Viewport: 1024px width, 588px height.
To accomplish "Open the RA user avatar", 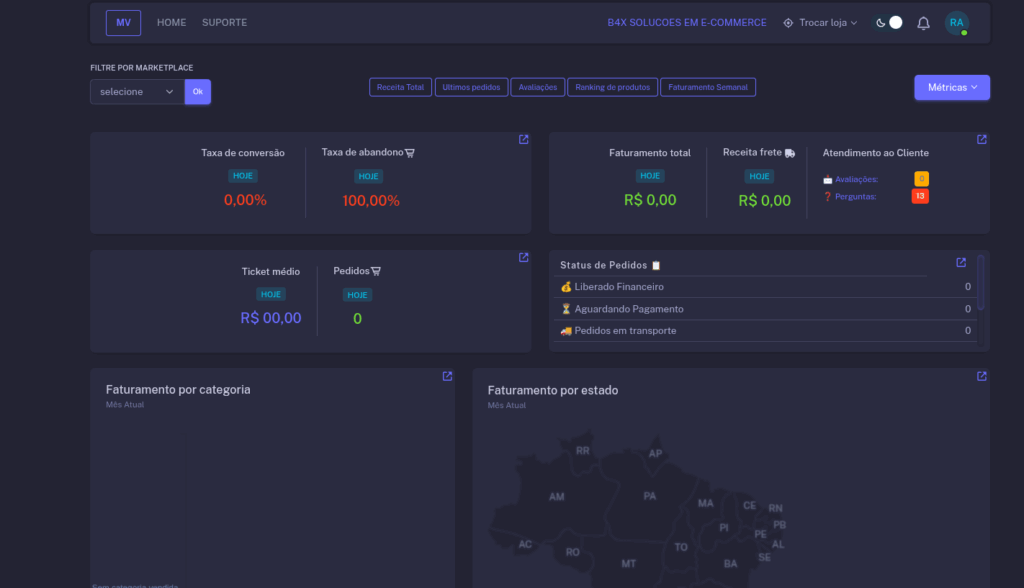I will 957,23.
